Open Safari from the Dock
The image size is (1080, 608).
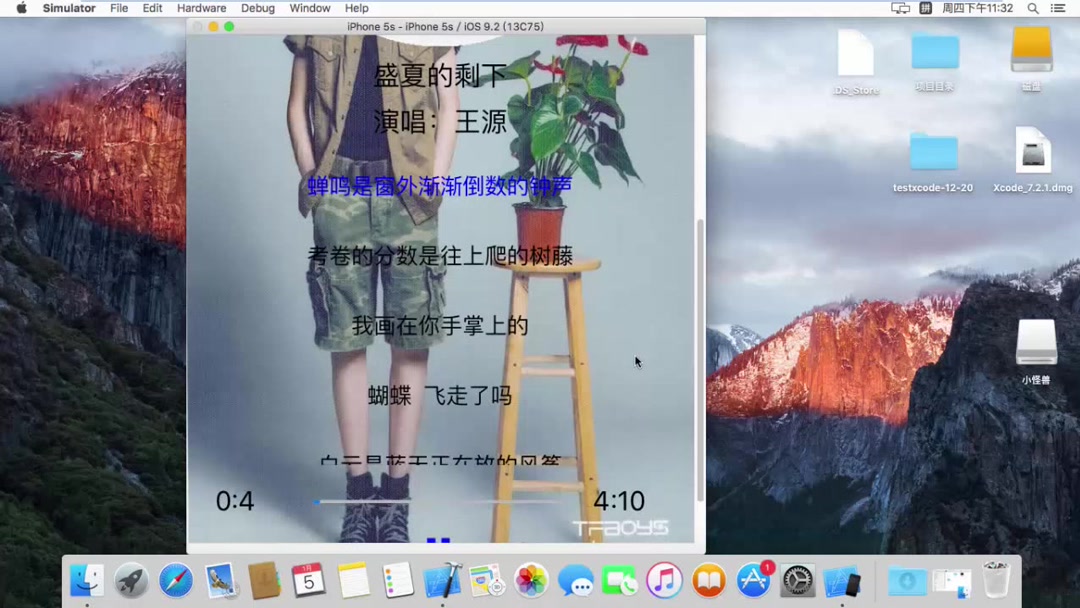[x=175, y=580]
